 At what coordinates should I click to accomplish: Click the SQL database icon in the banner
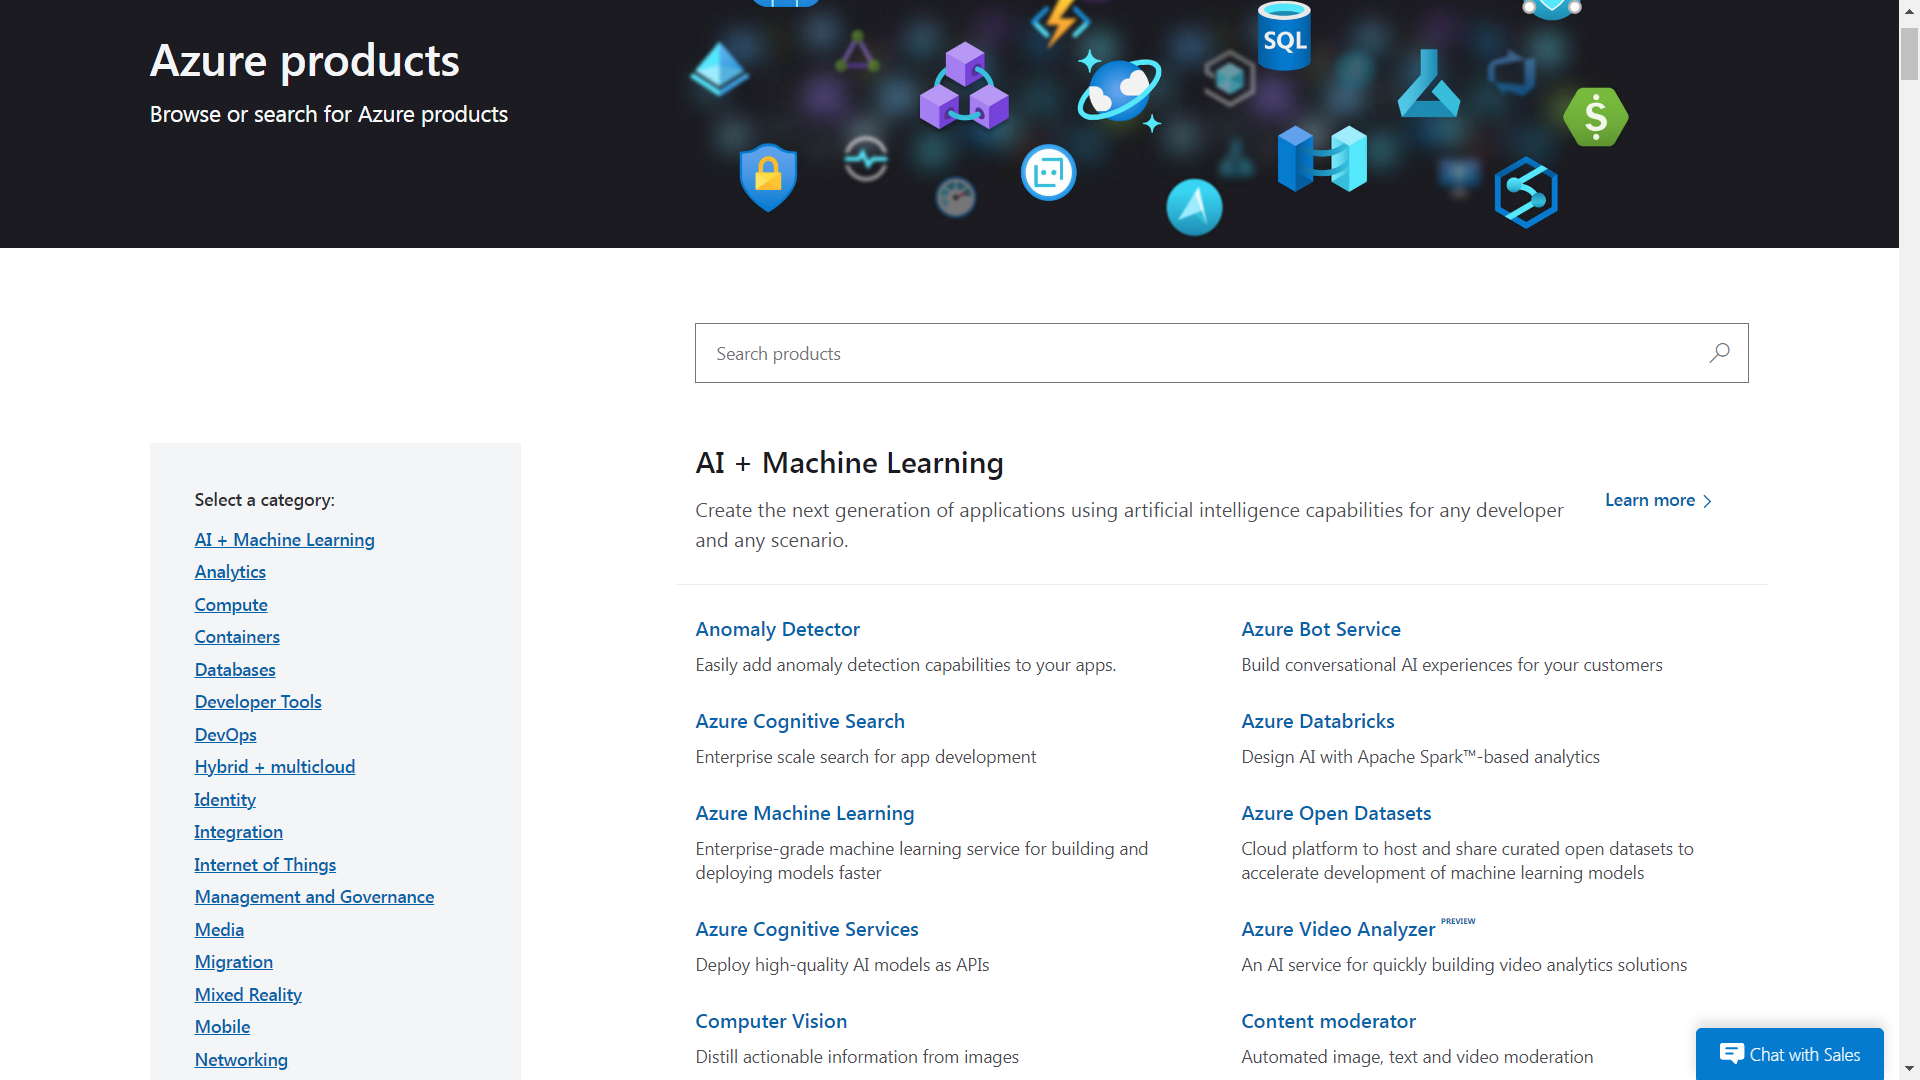(1285, 38)
